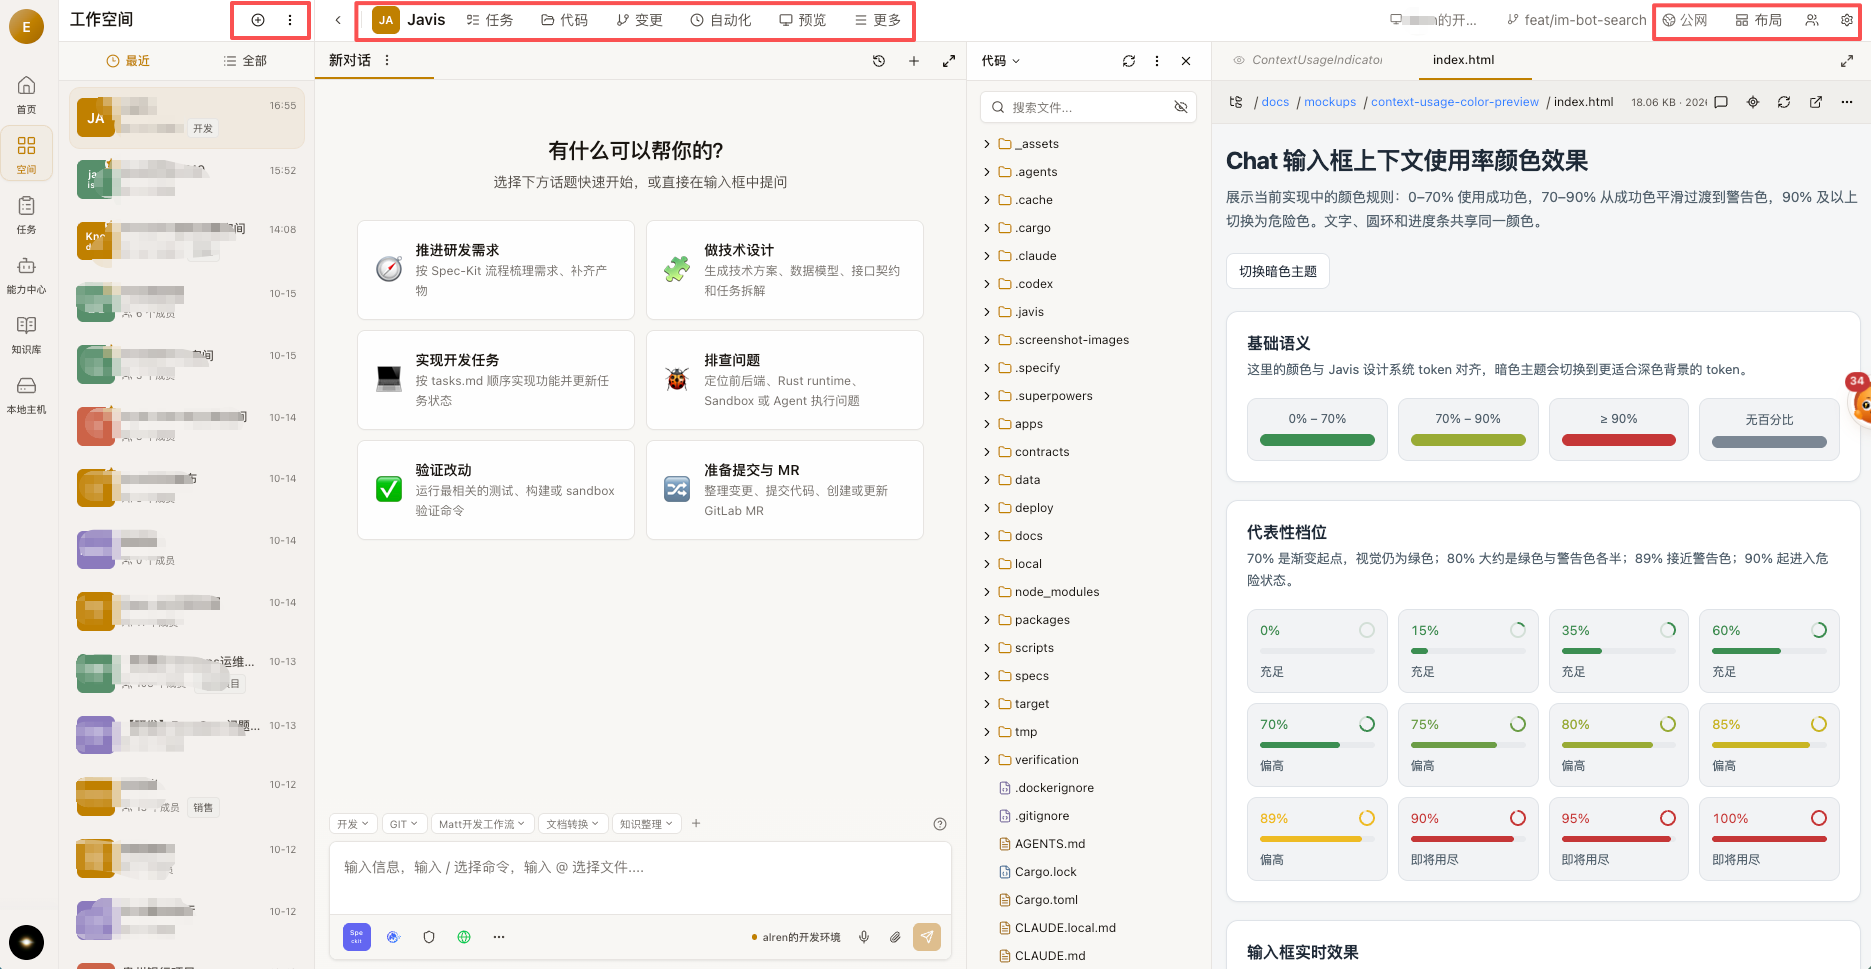Attach a file with the paperclip icon

[x=895, y=937]
